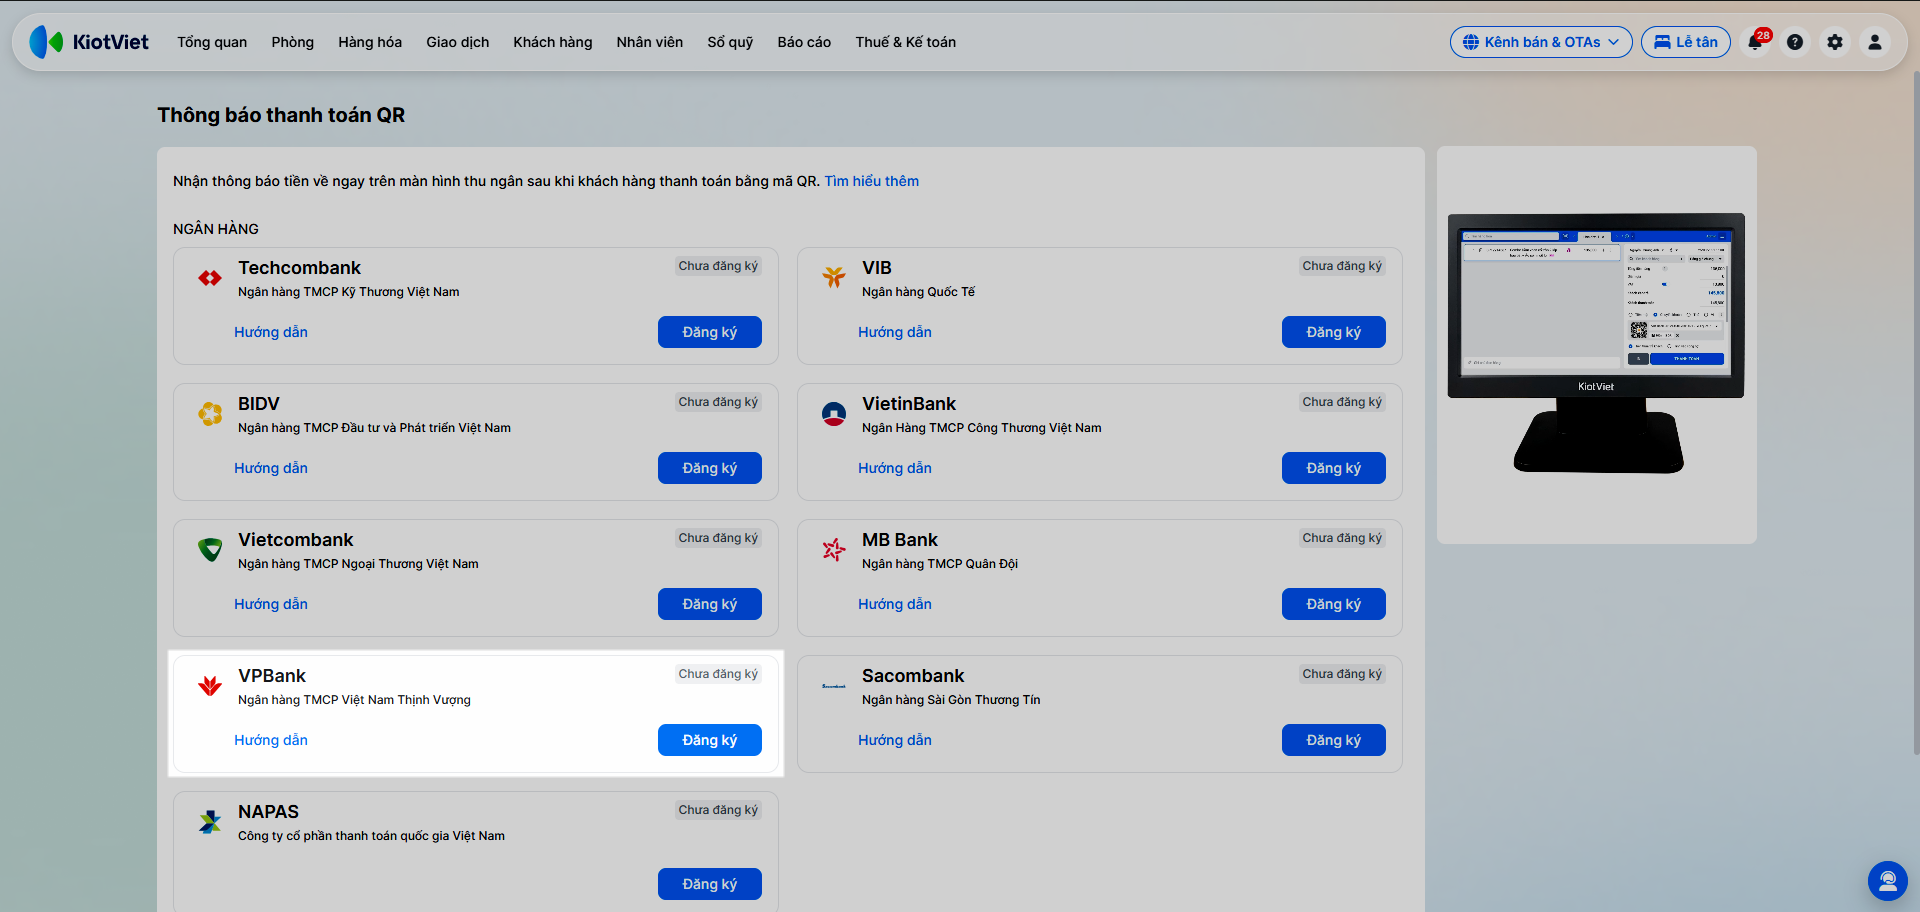Click the VPBank Chưa đăng ký status
1920x912 pixels.
(x=718, y=674)
